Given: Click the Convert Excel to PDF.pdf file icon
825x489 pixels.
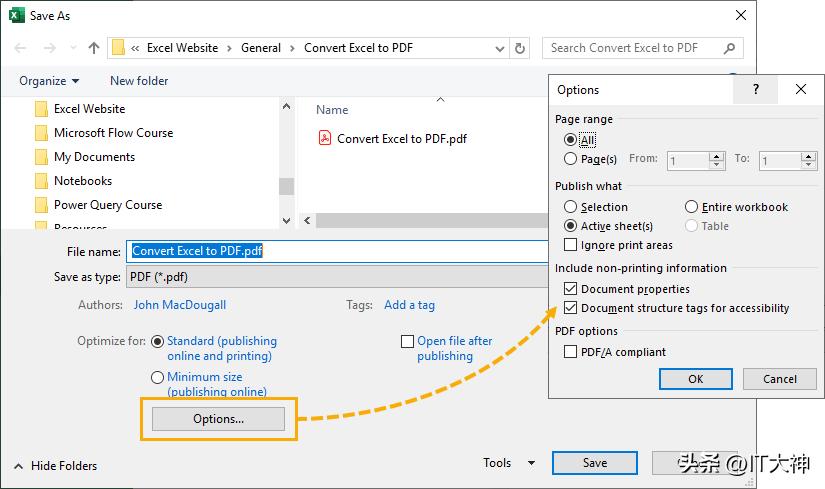Looking at the screenshot, I should (x=324, y=139).
